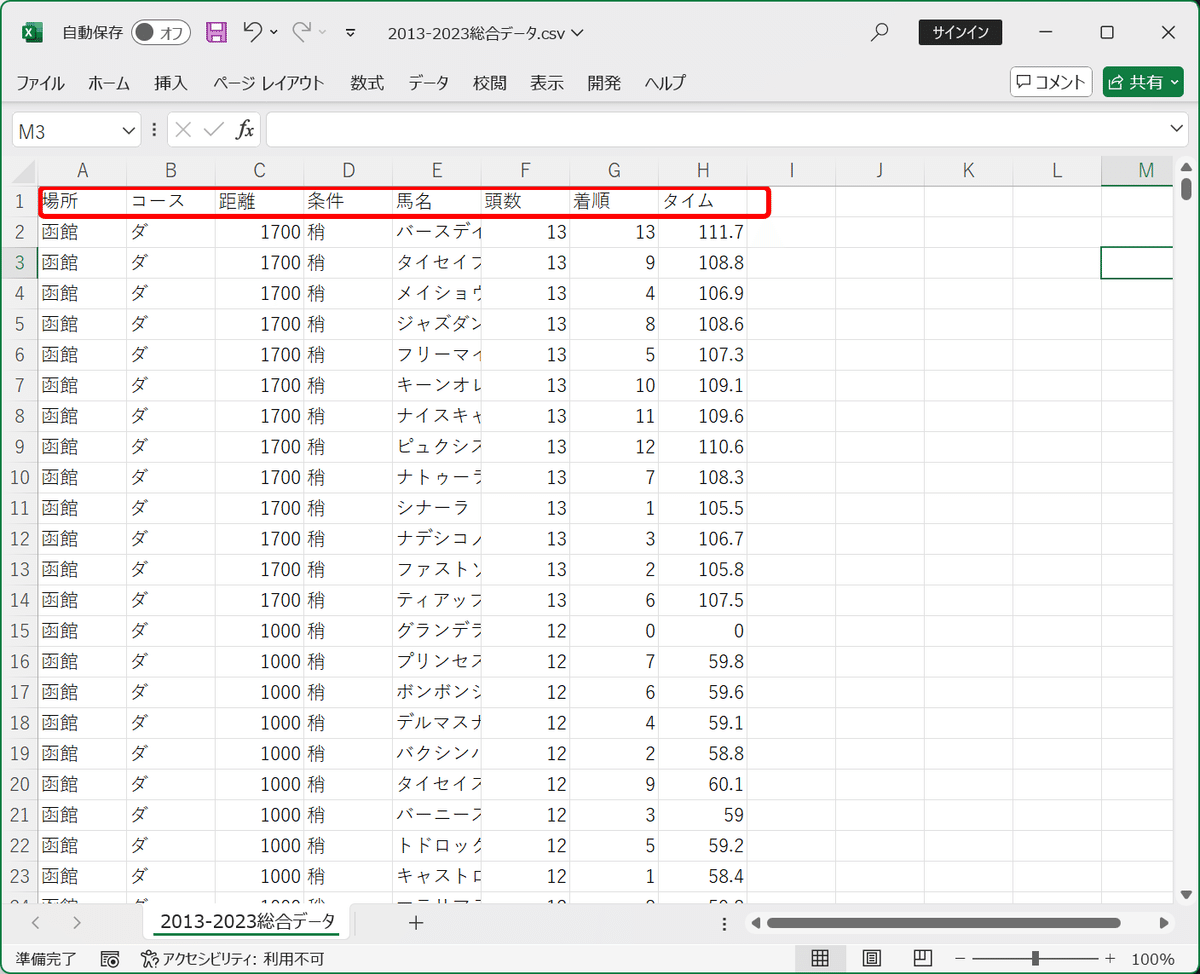Customize the Quick Access Toolbar
Screen dimensions: 1200x974
coord(350,33)
